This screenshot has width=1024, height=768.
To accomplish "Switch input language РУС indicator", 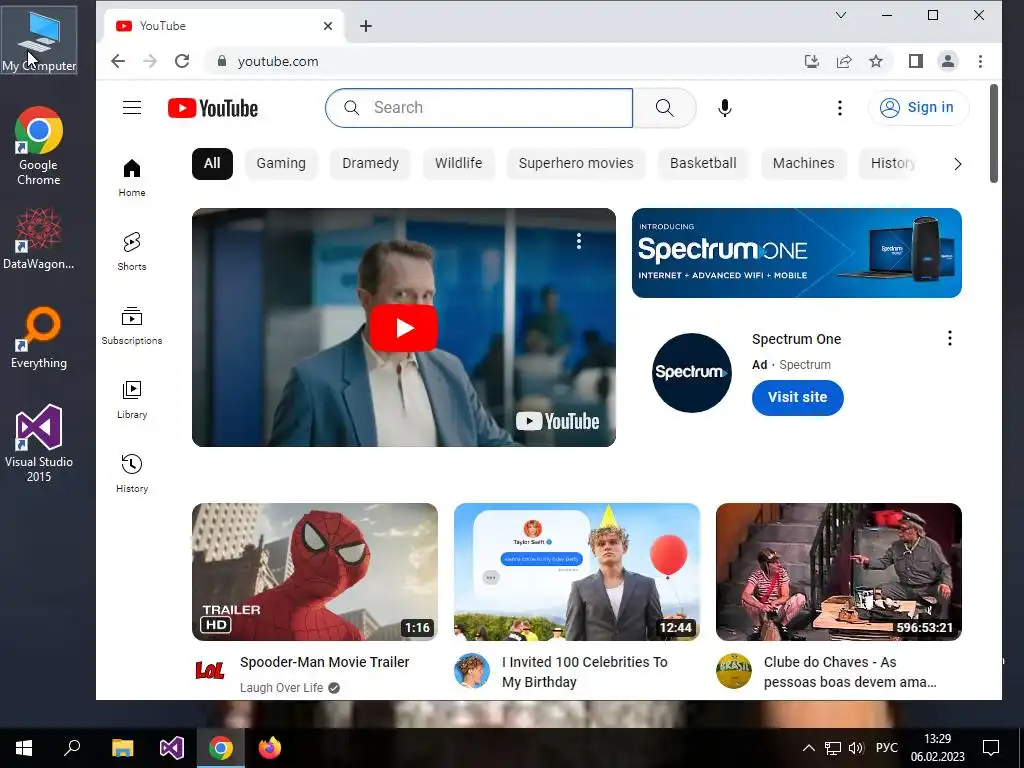I will pos(886,748).
